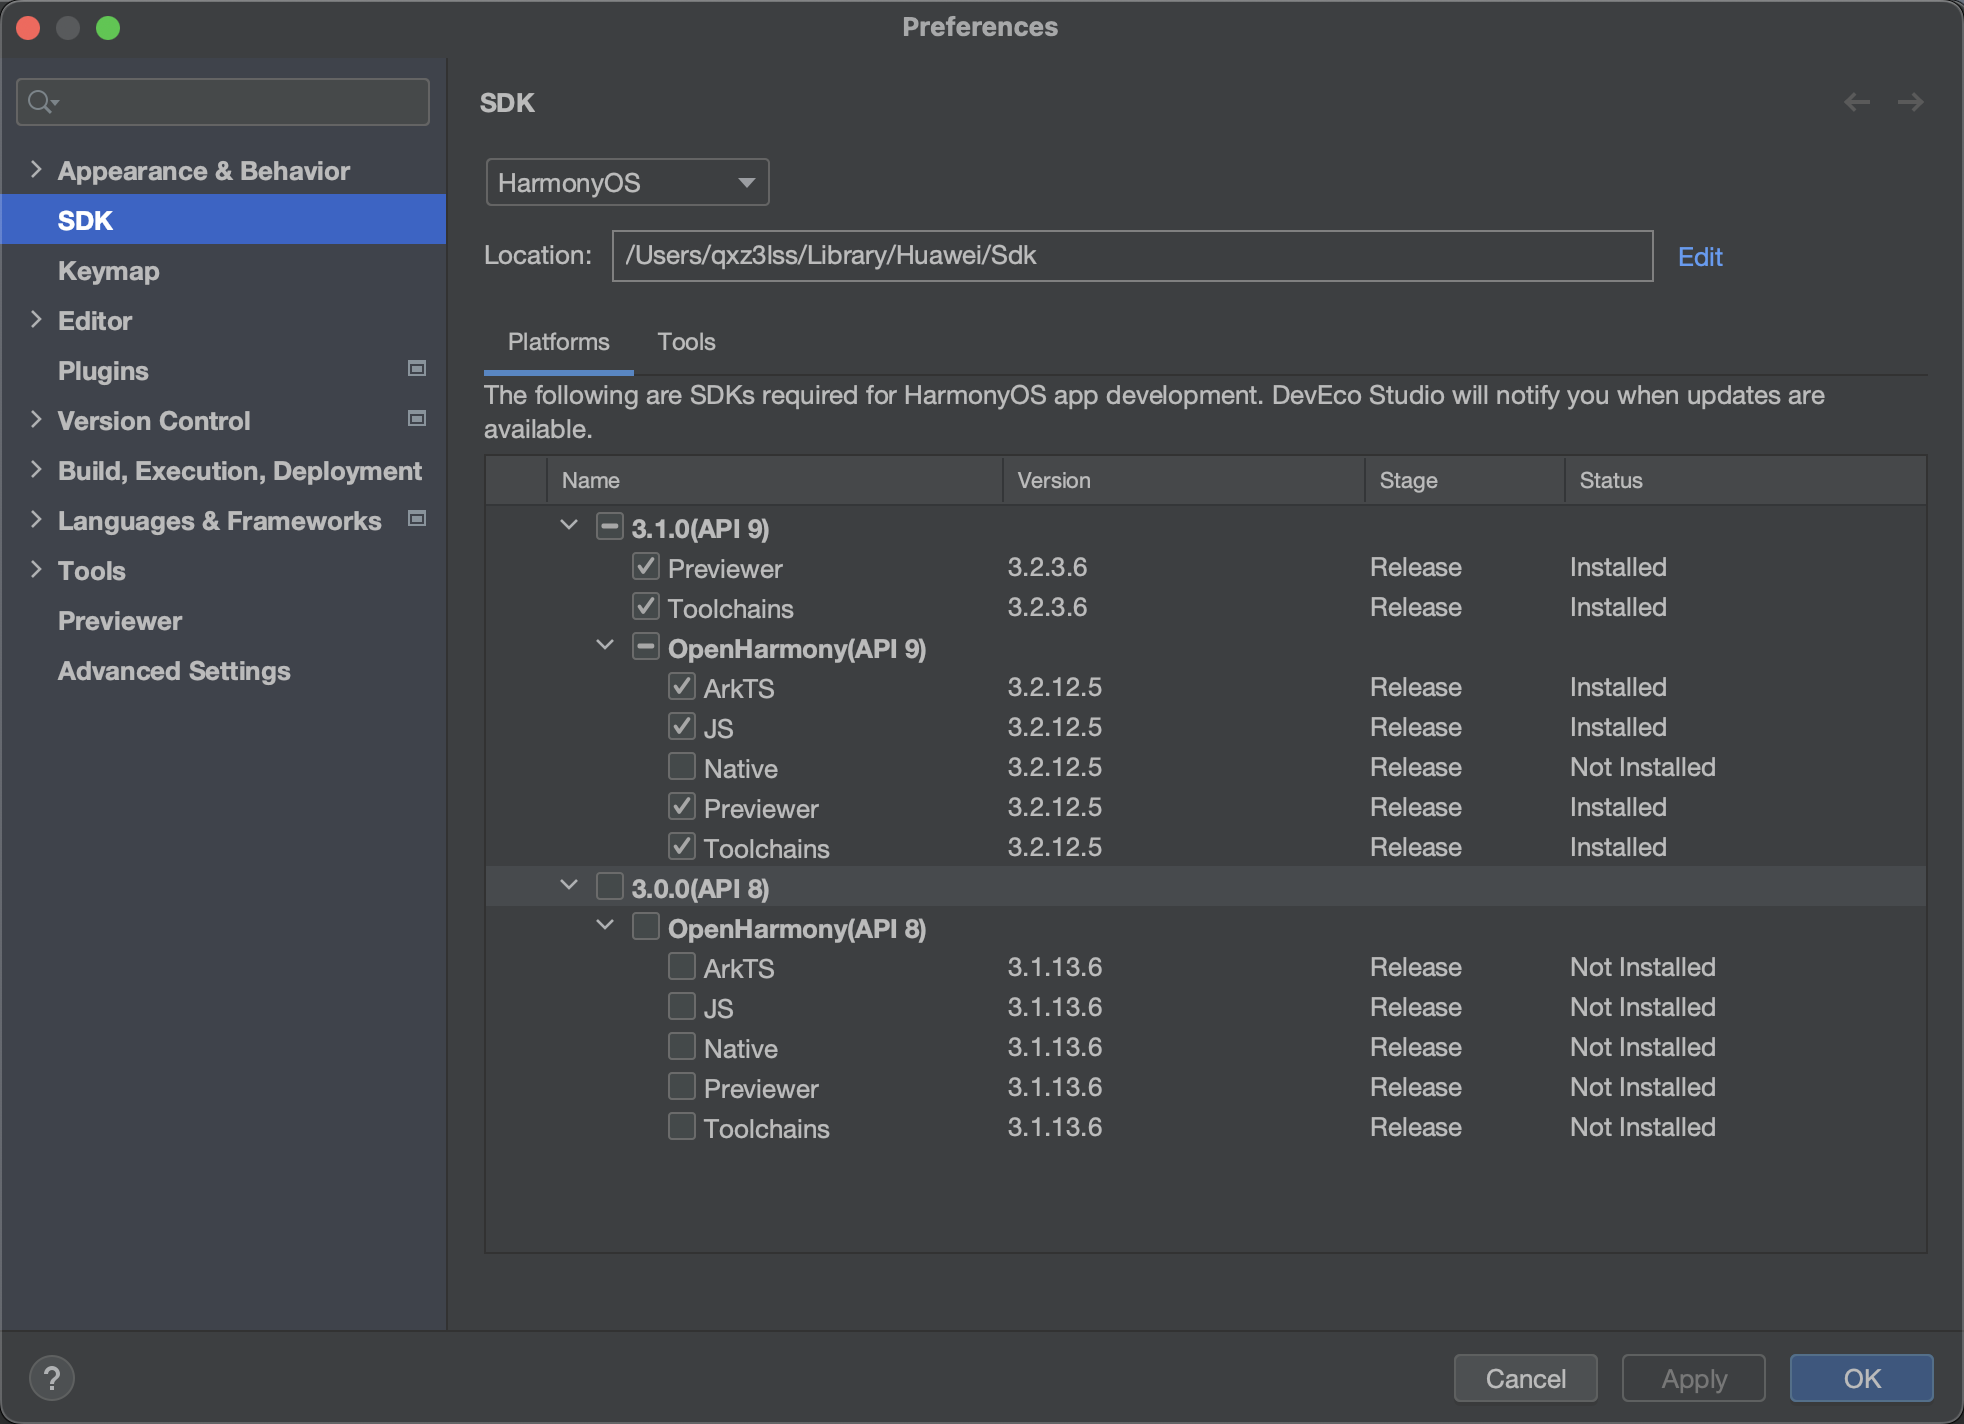Switch to the Platforms tab

click(558, 342)
